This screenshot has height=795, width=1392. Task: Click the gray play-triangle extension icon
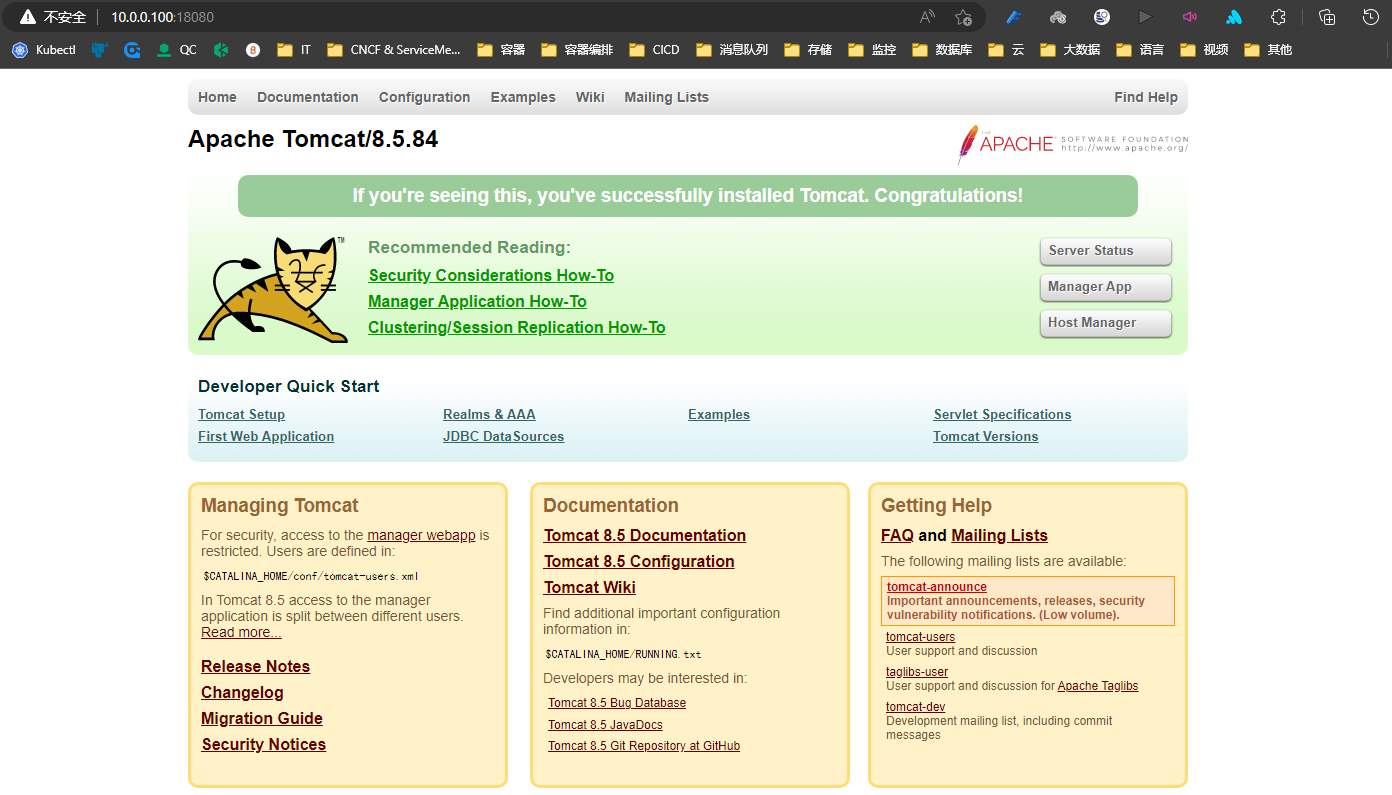pyautogui.click(x=1146, y=17)
